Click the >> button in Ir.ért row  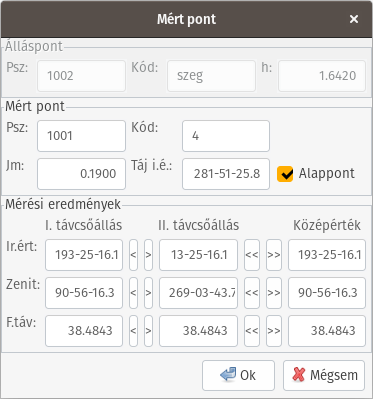[274, 255]
